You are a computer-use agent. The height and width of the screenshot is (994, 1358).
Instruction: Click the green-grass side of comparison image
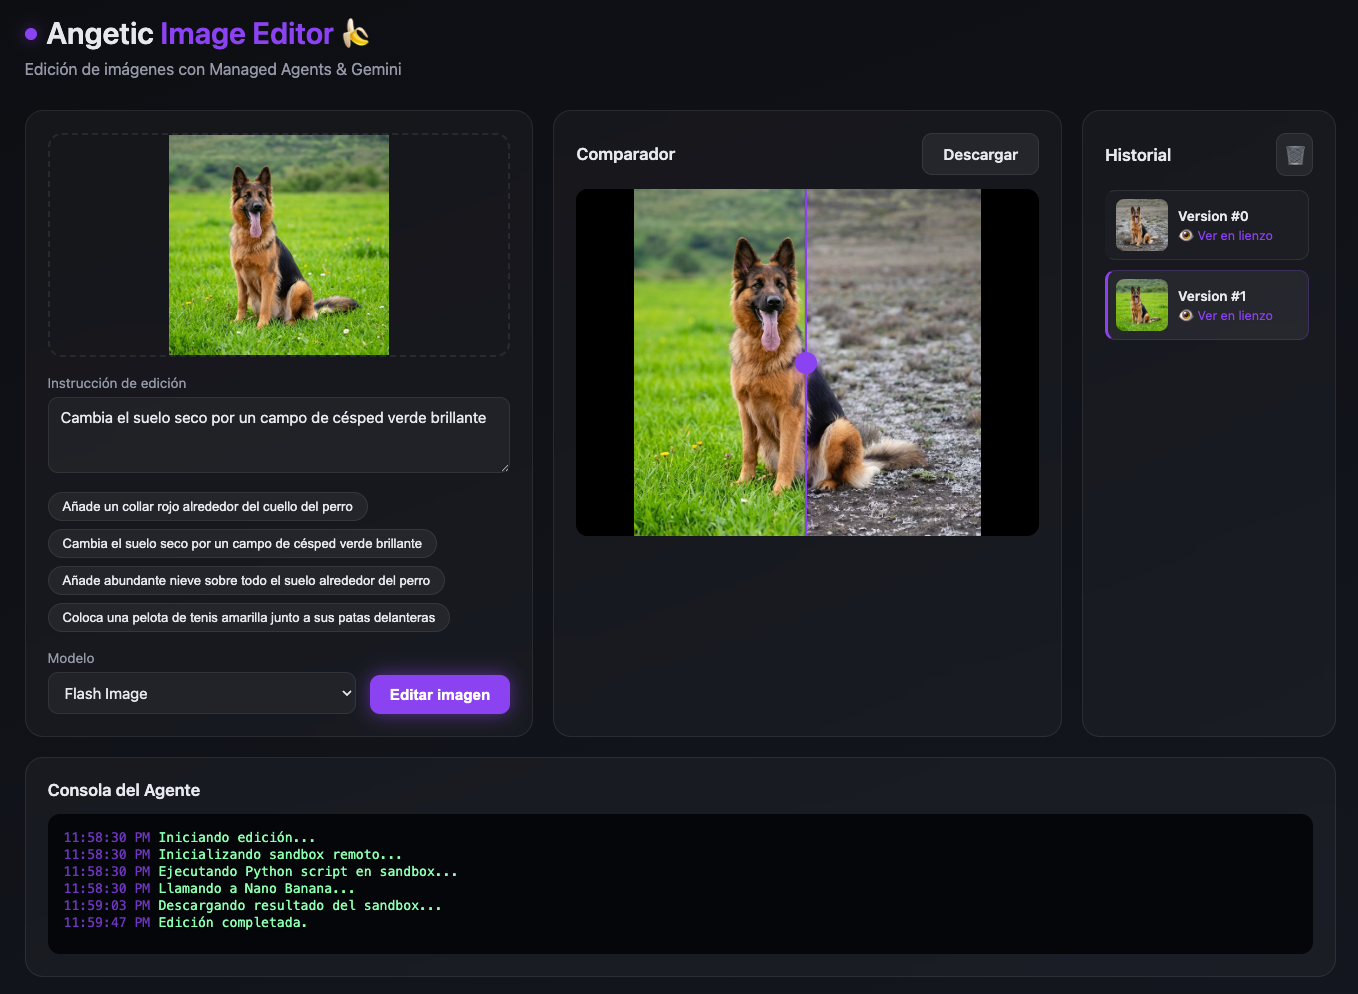click(x=720, y=363)
